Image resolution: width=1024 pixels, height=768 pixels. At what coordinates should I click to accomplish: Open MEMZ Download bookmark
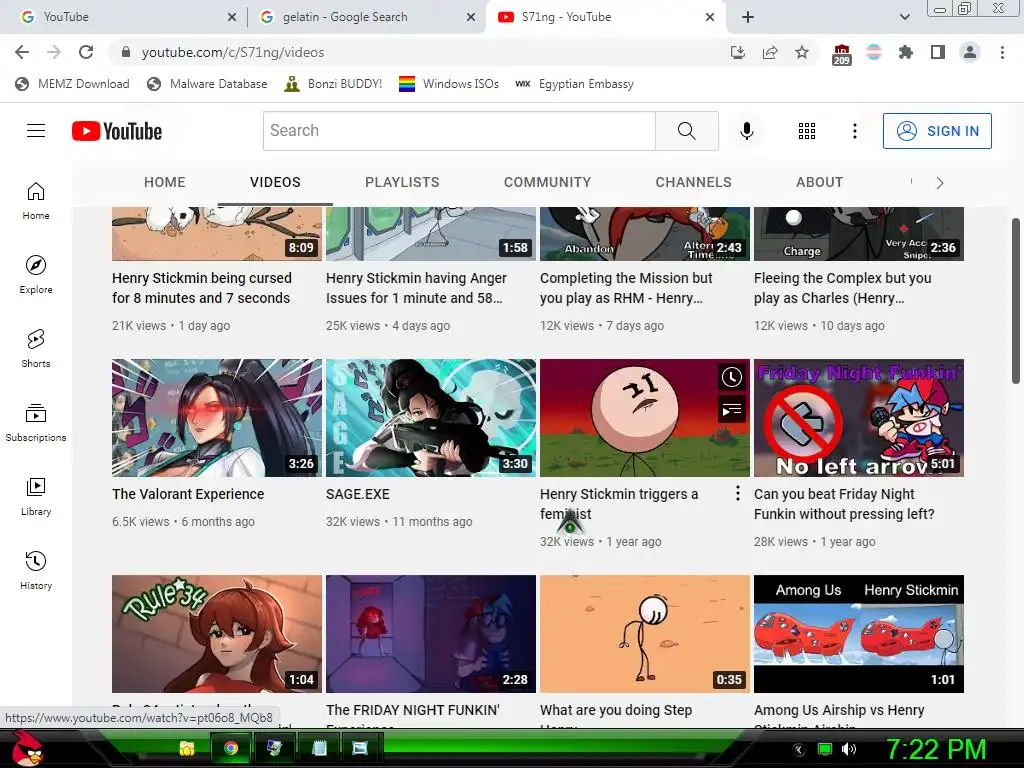point(72,84)
